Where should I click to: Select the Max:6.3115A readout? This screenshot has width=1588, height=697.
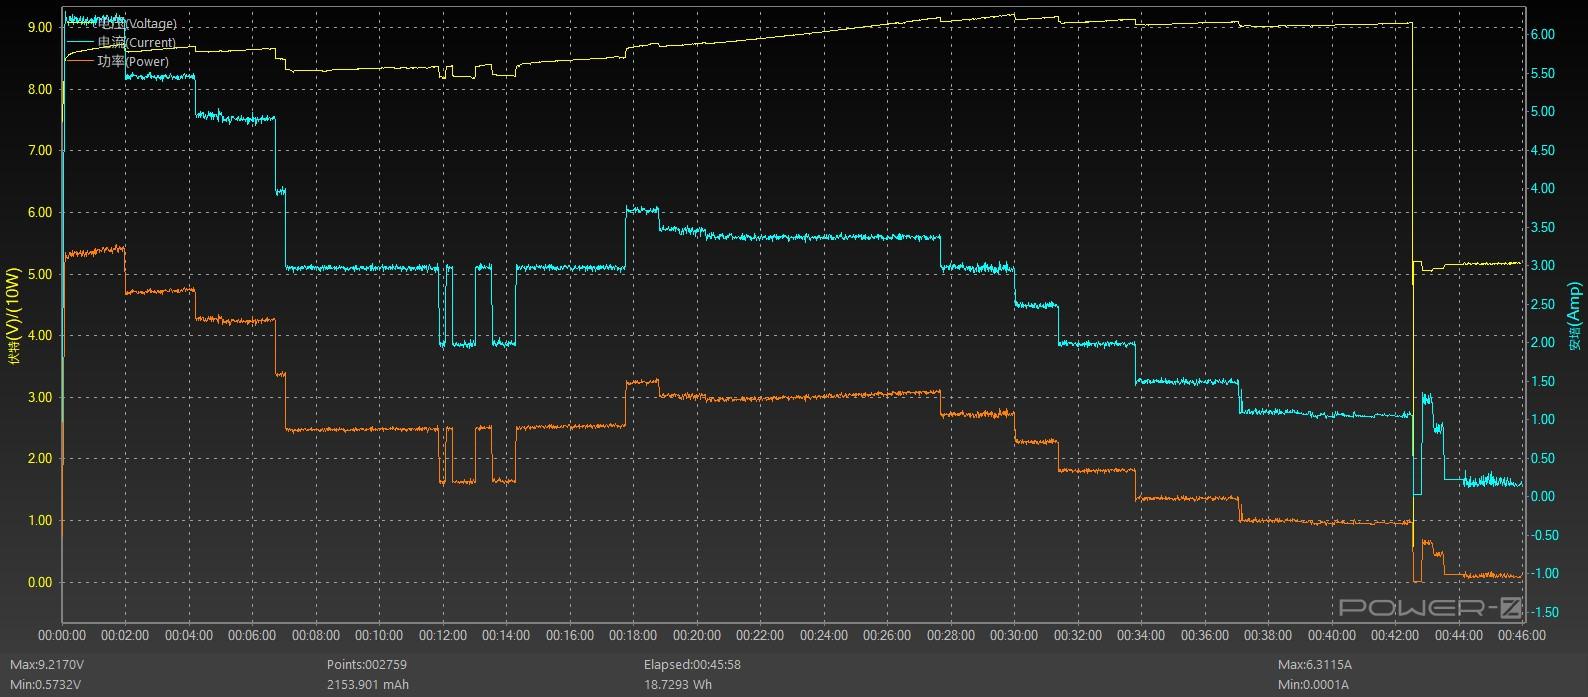coord(1315,665)
